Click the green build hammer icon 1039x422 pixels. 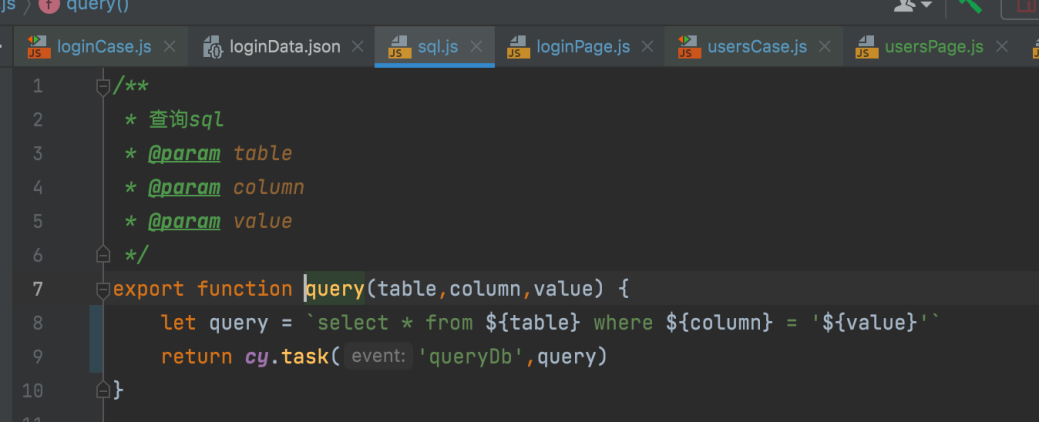pyautogui.click(x=969, y=5)
